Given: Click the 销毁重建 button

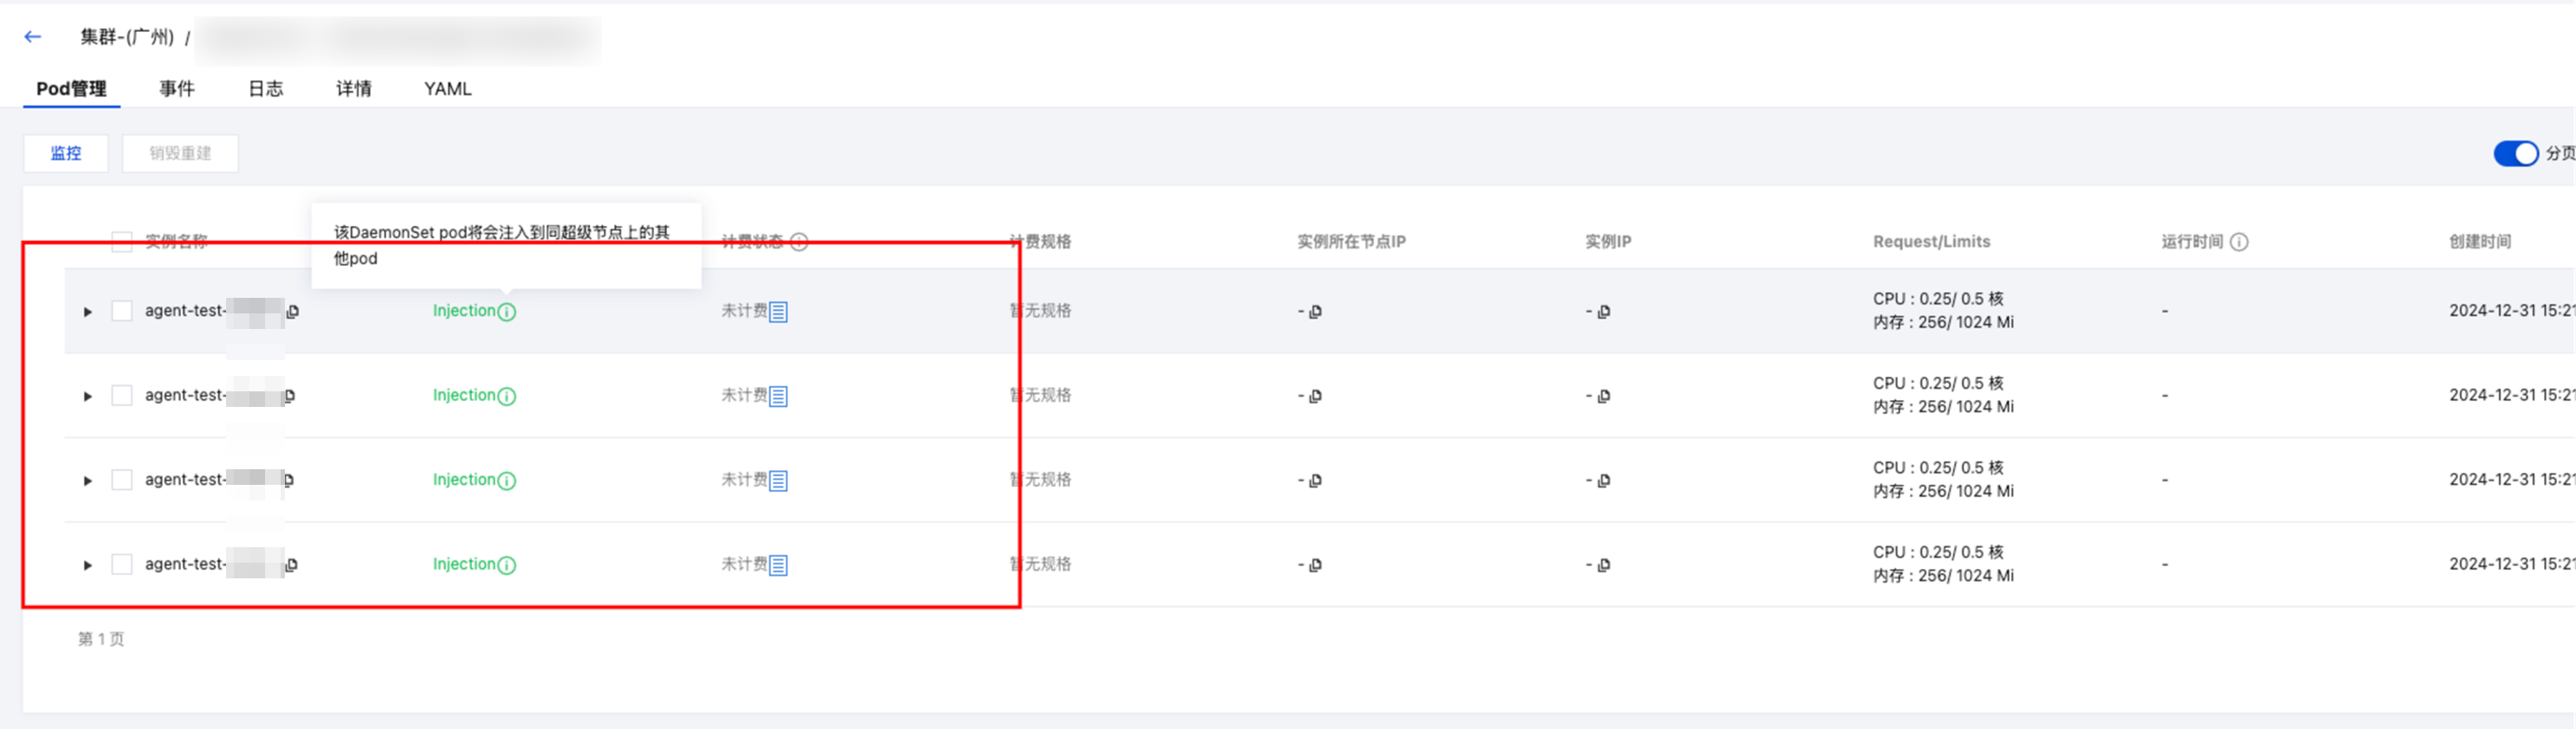Looking at the screenshot, I should (x=180, y=154).
